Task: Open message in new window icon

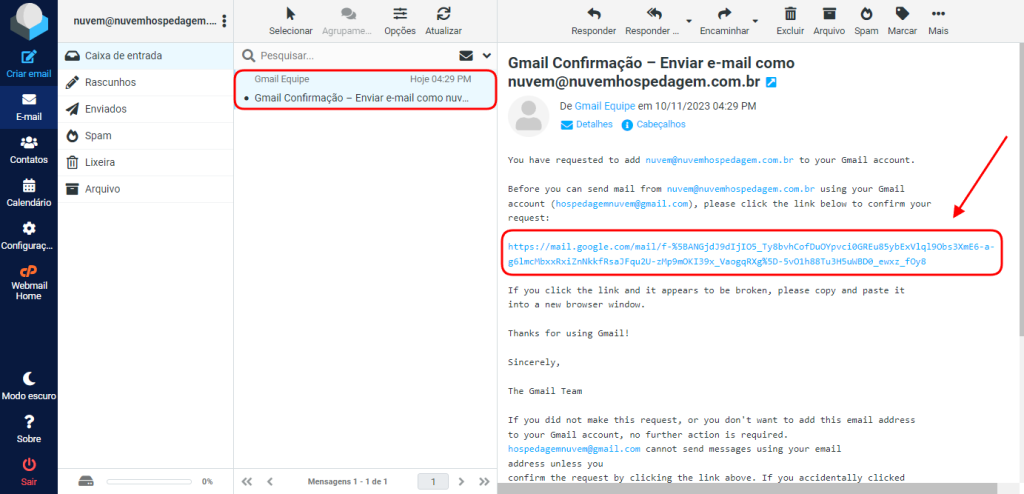Action: 771,83
